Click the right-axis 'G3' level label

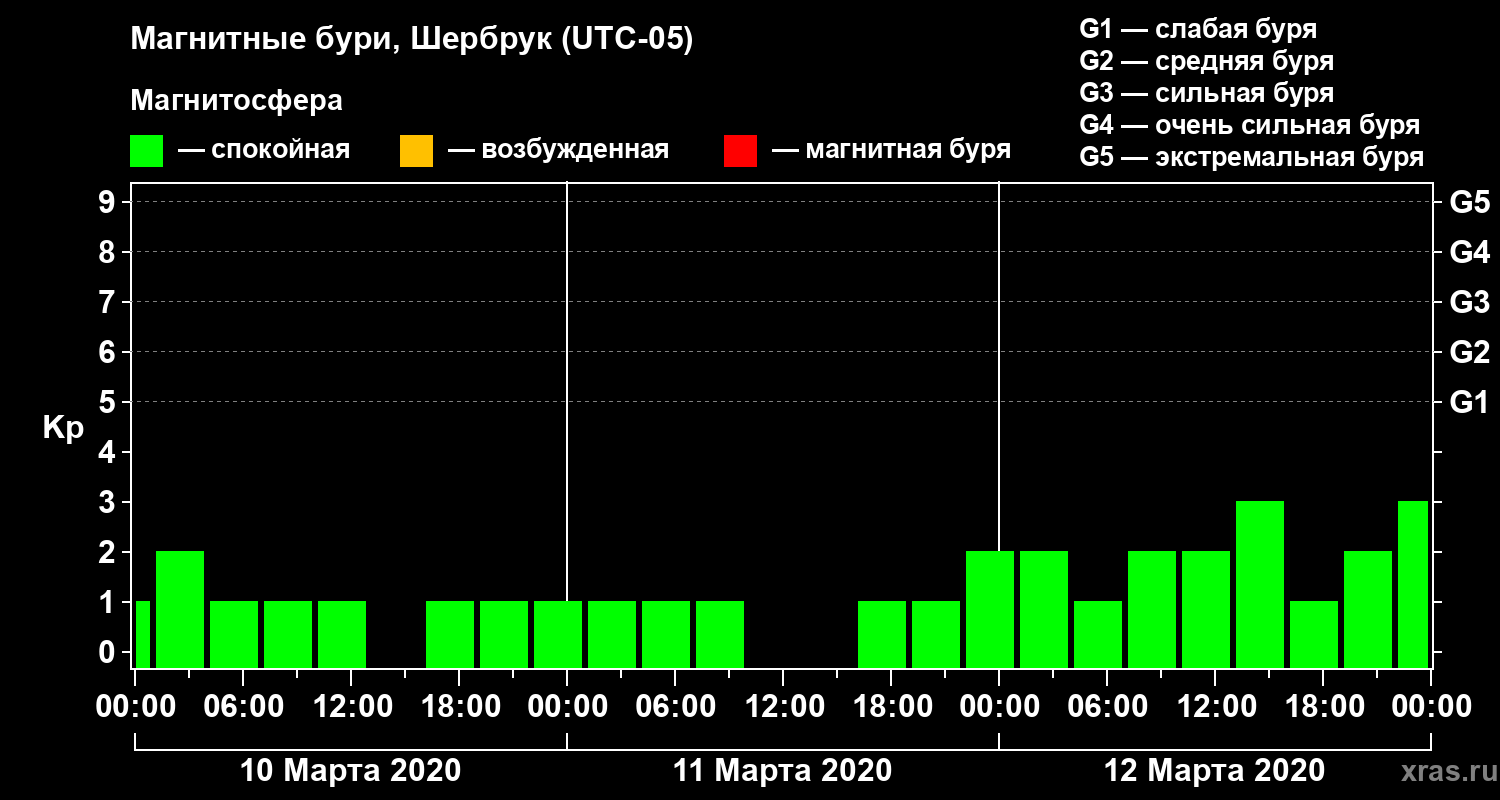1469,302
